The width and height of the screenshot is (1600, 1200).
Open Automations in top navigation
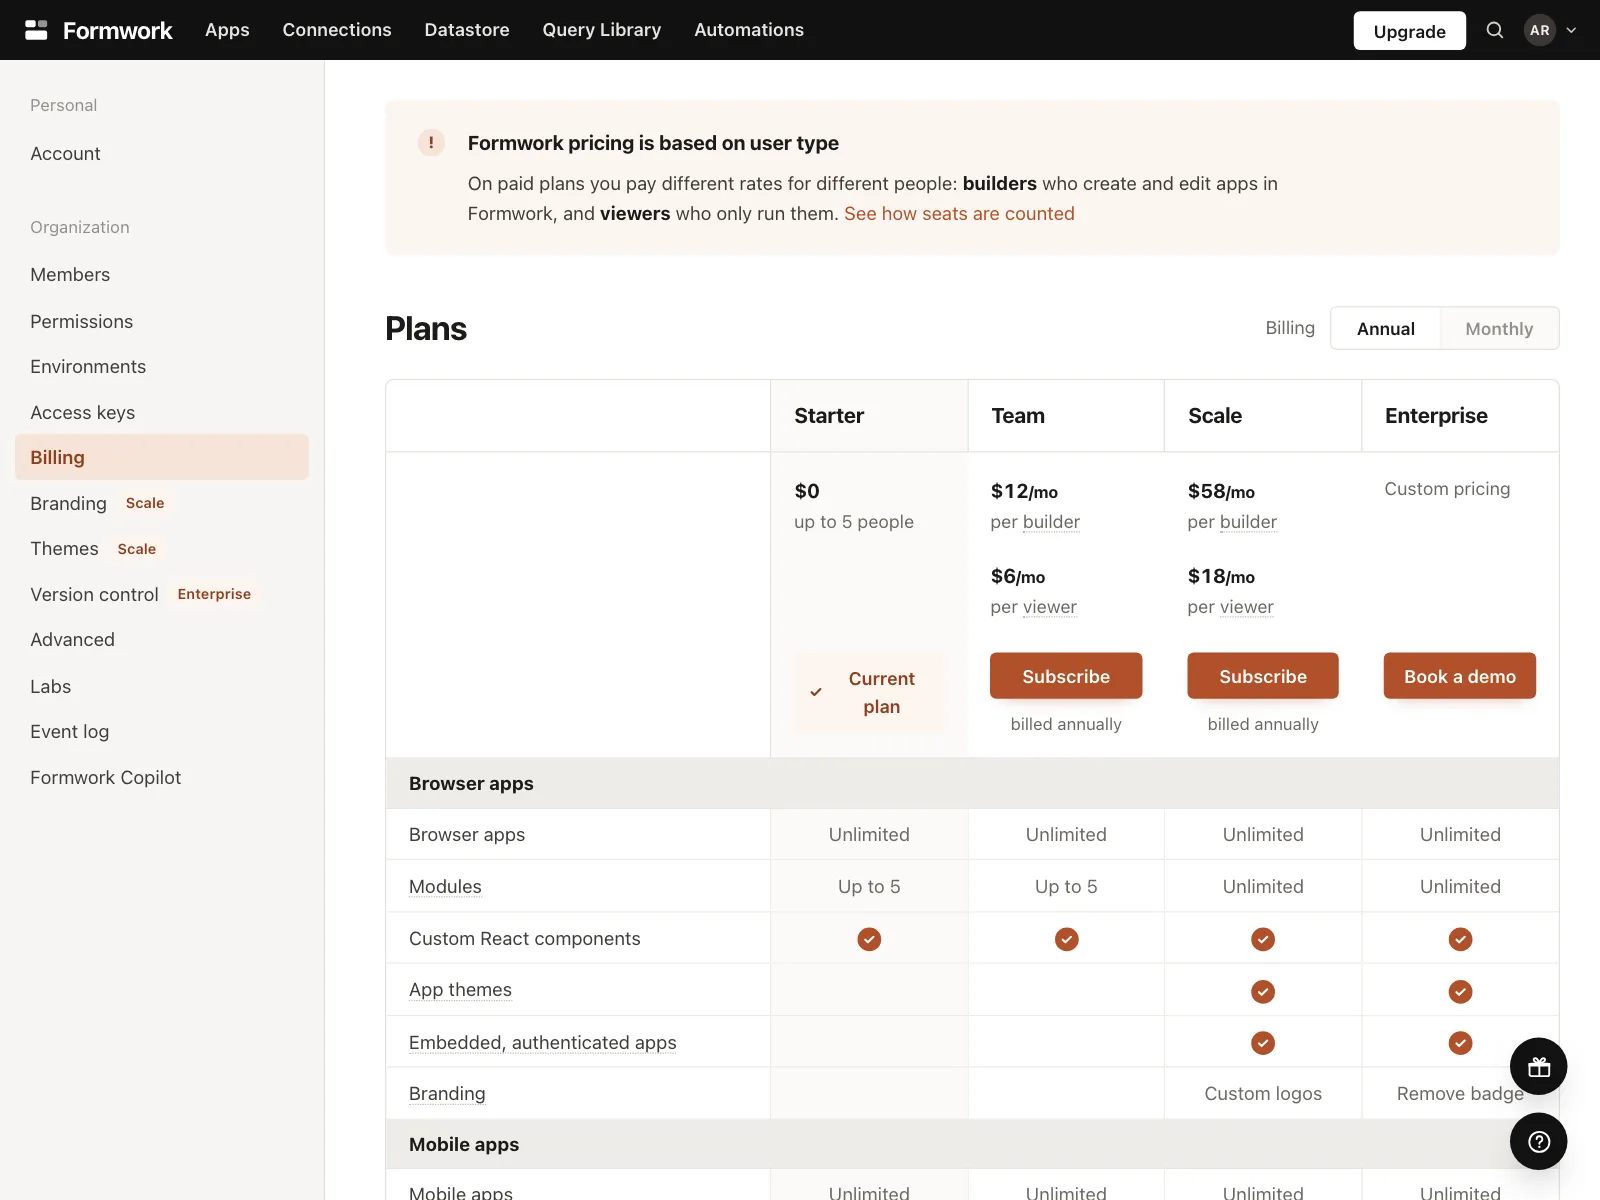click(749, 30)
